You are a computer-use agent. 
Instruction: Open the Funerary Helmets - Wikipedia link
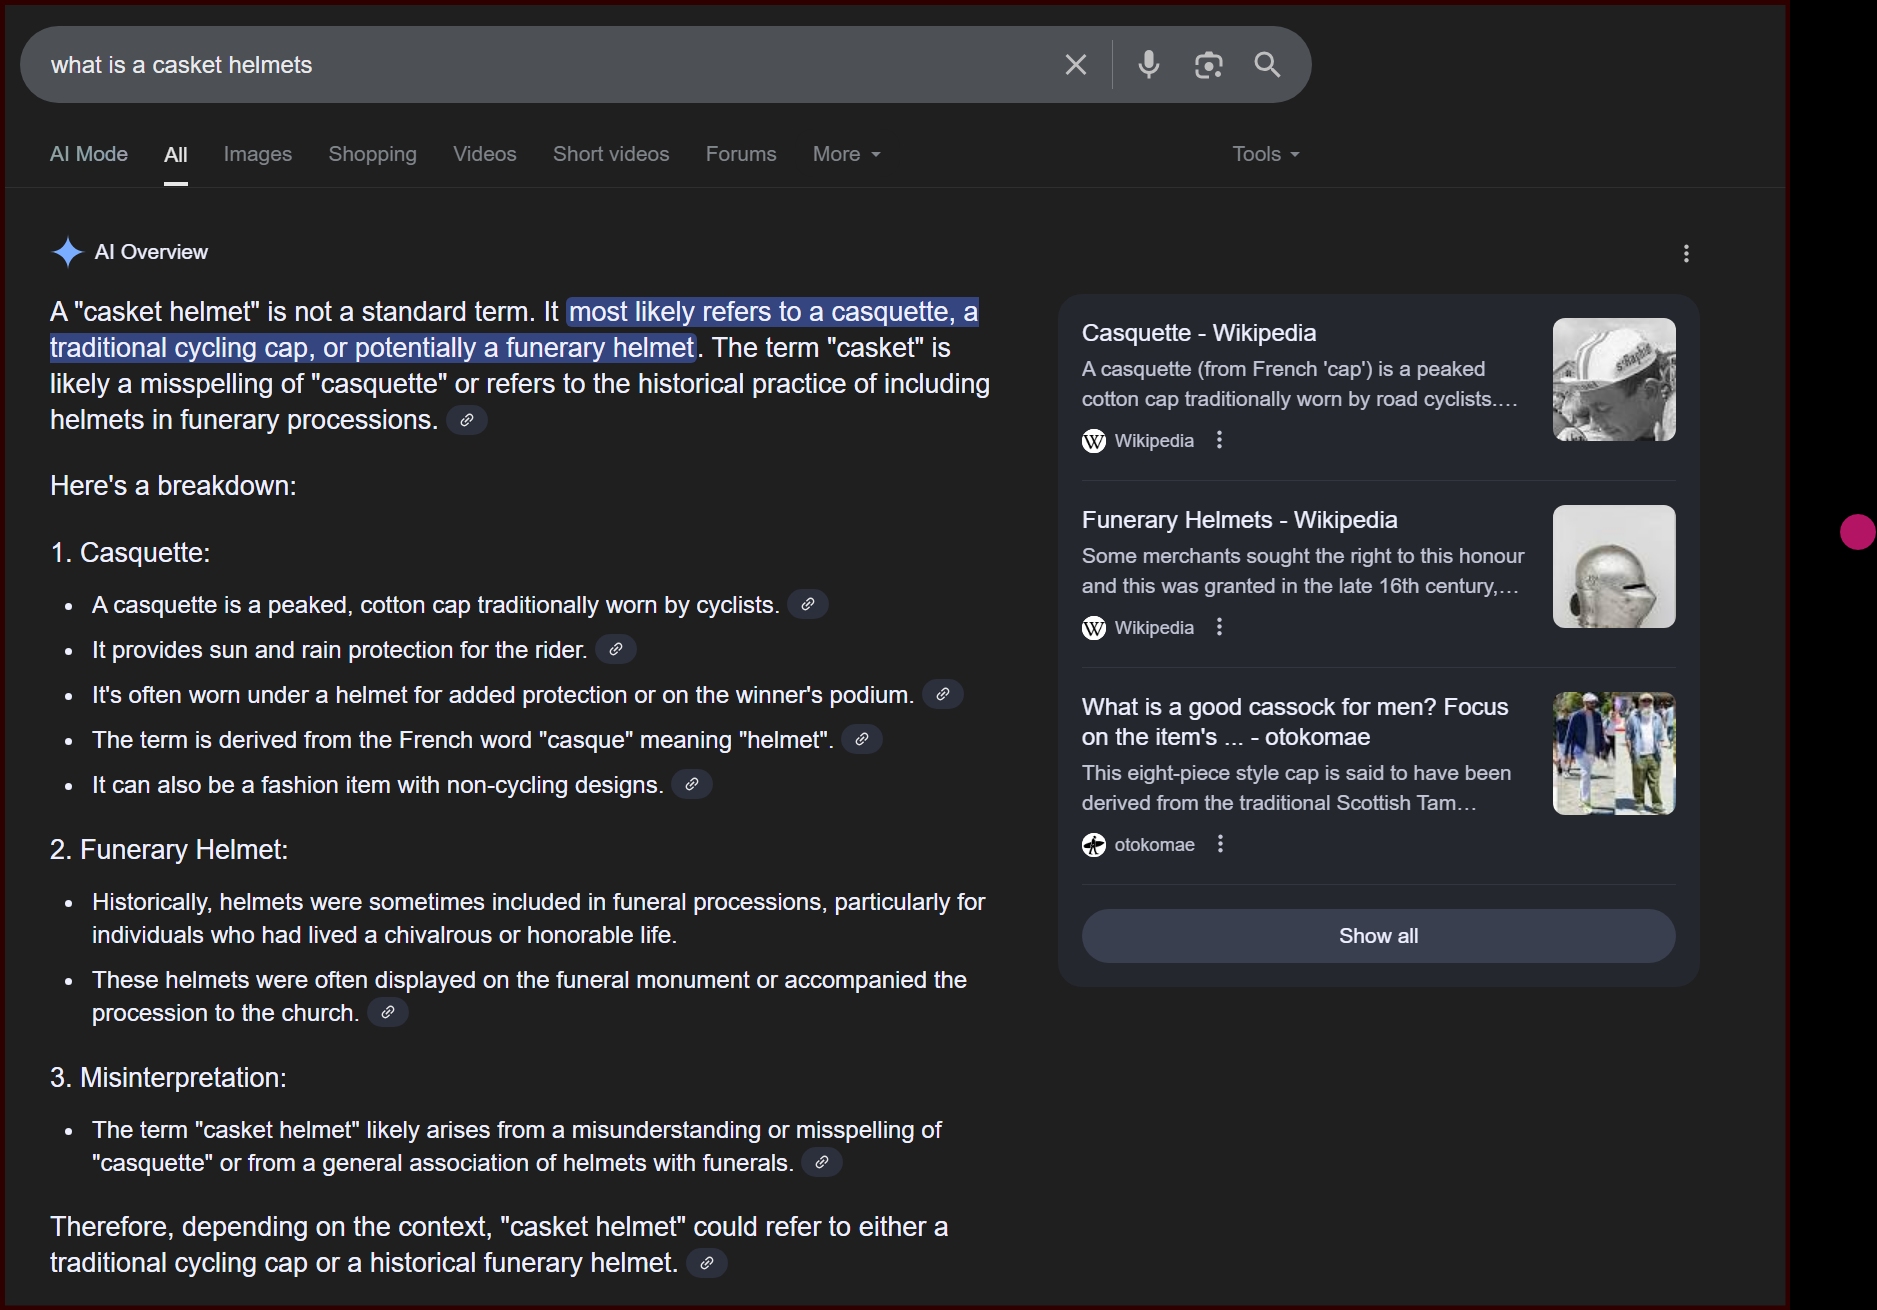(x=1239, y=520)
